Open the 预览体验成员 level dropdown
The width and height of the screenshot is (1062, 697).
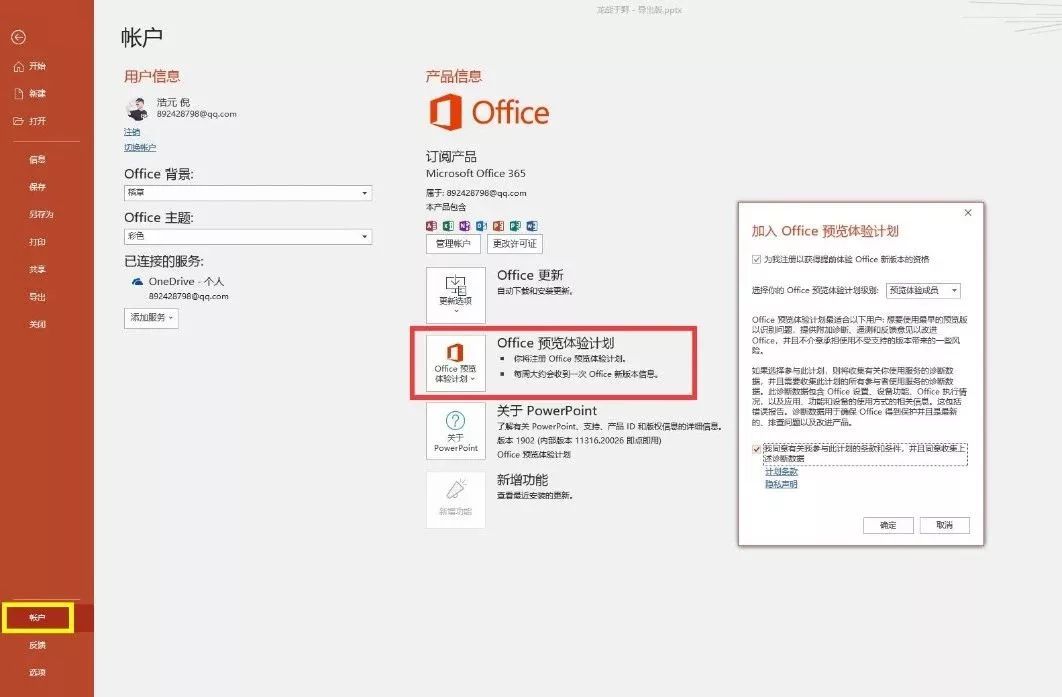tap(923, 291)
